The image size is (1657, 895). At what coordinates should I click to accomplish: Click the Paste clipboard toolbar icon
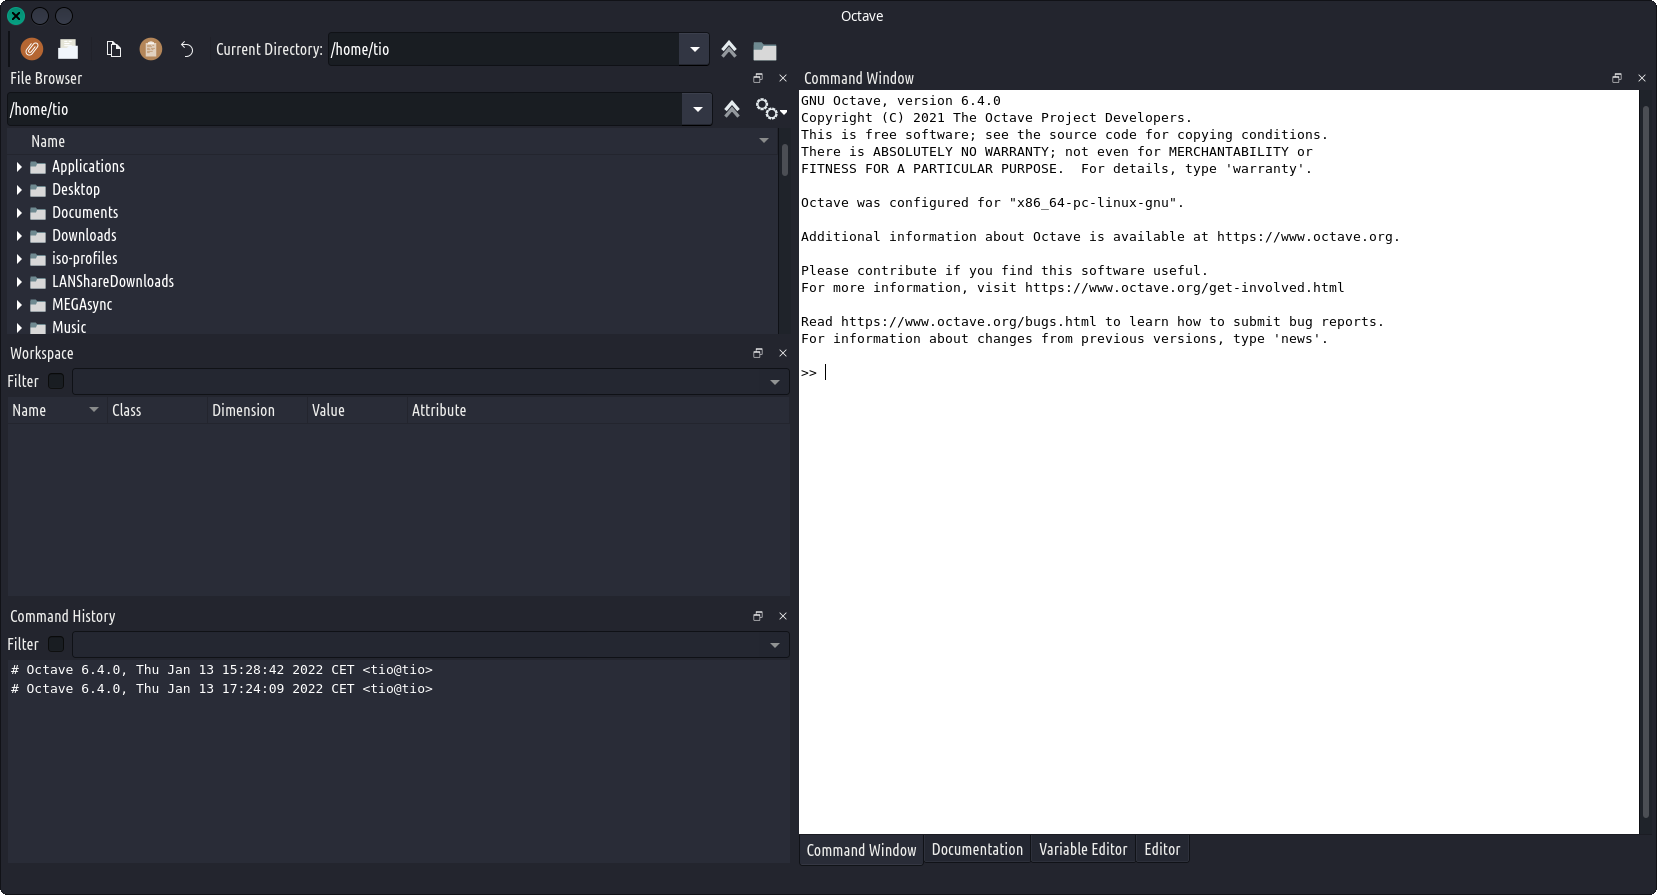click(x=151, y=49)
